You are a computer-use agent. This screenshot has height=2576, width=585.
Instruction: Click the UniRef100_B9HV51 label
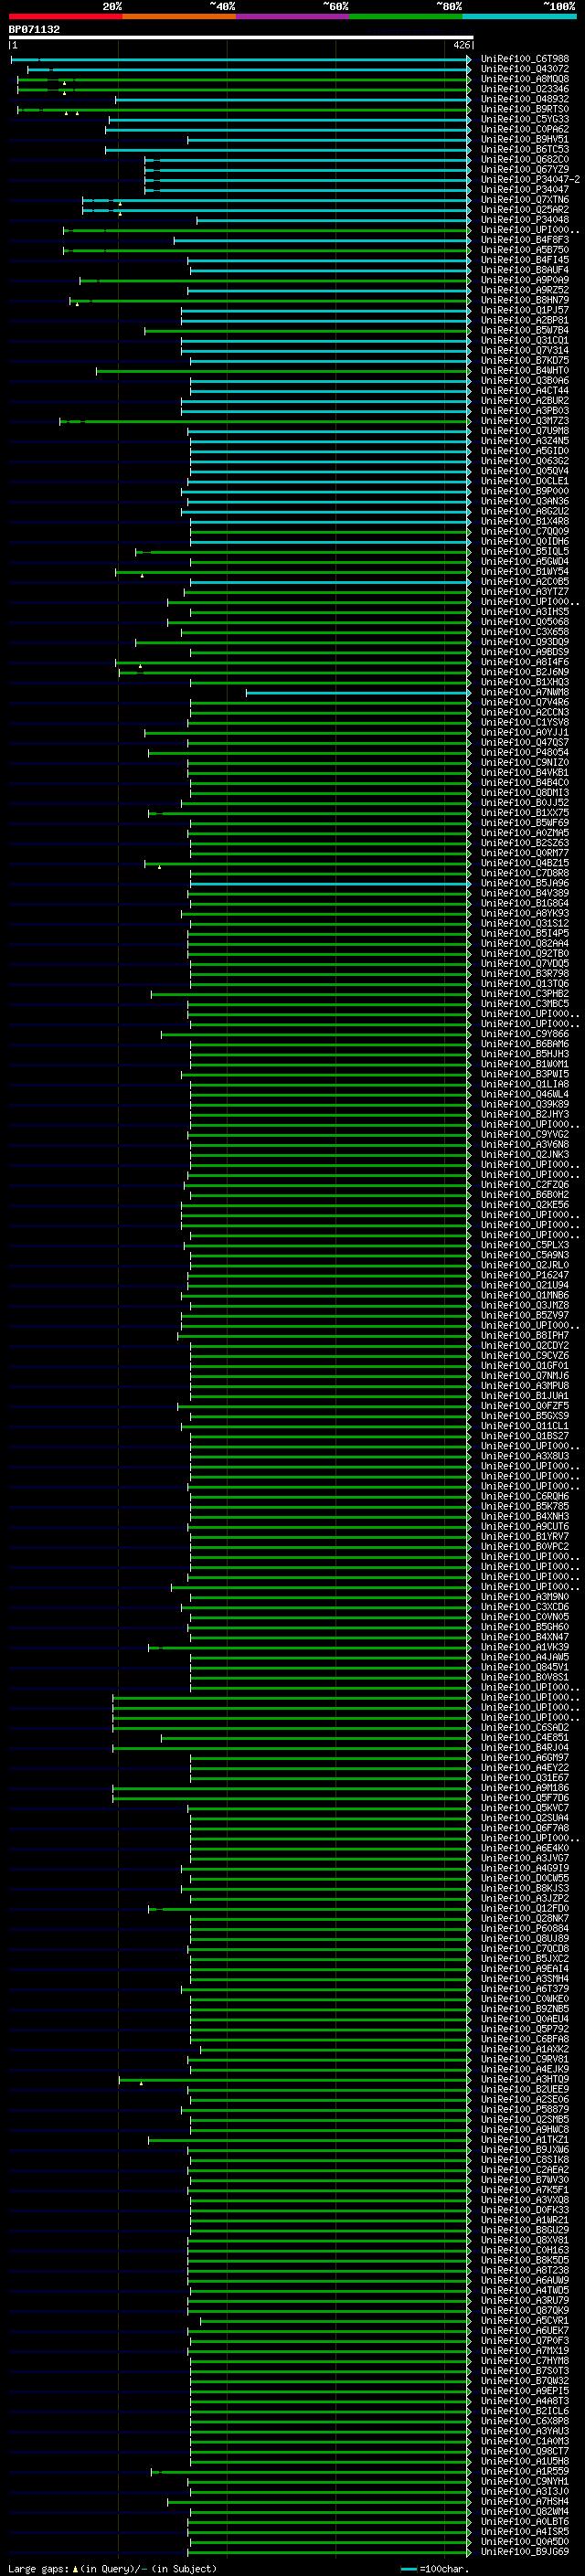(525, 139)
